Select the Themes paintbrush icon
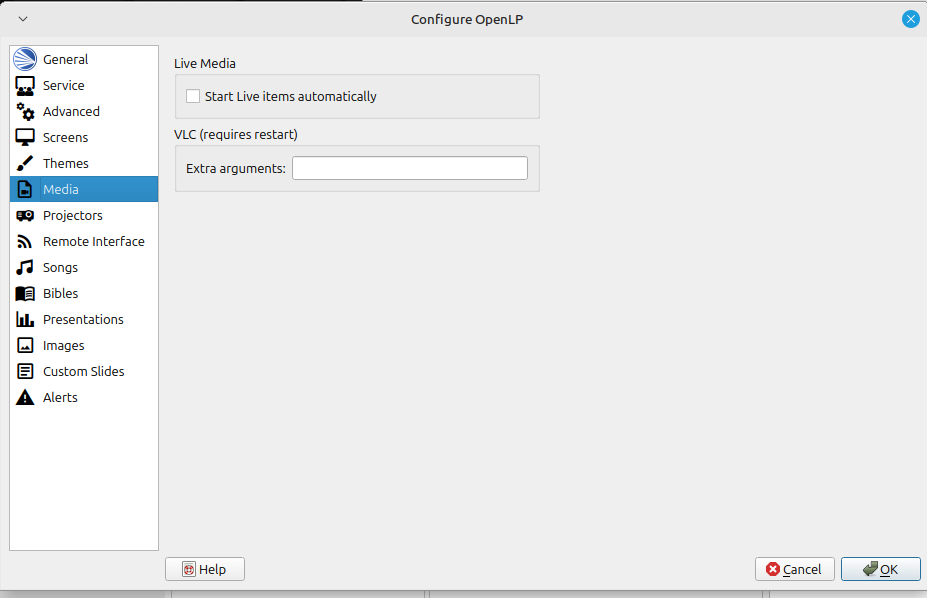The width and height of the screenshot is (927, 598). coord(25,163)
